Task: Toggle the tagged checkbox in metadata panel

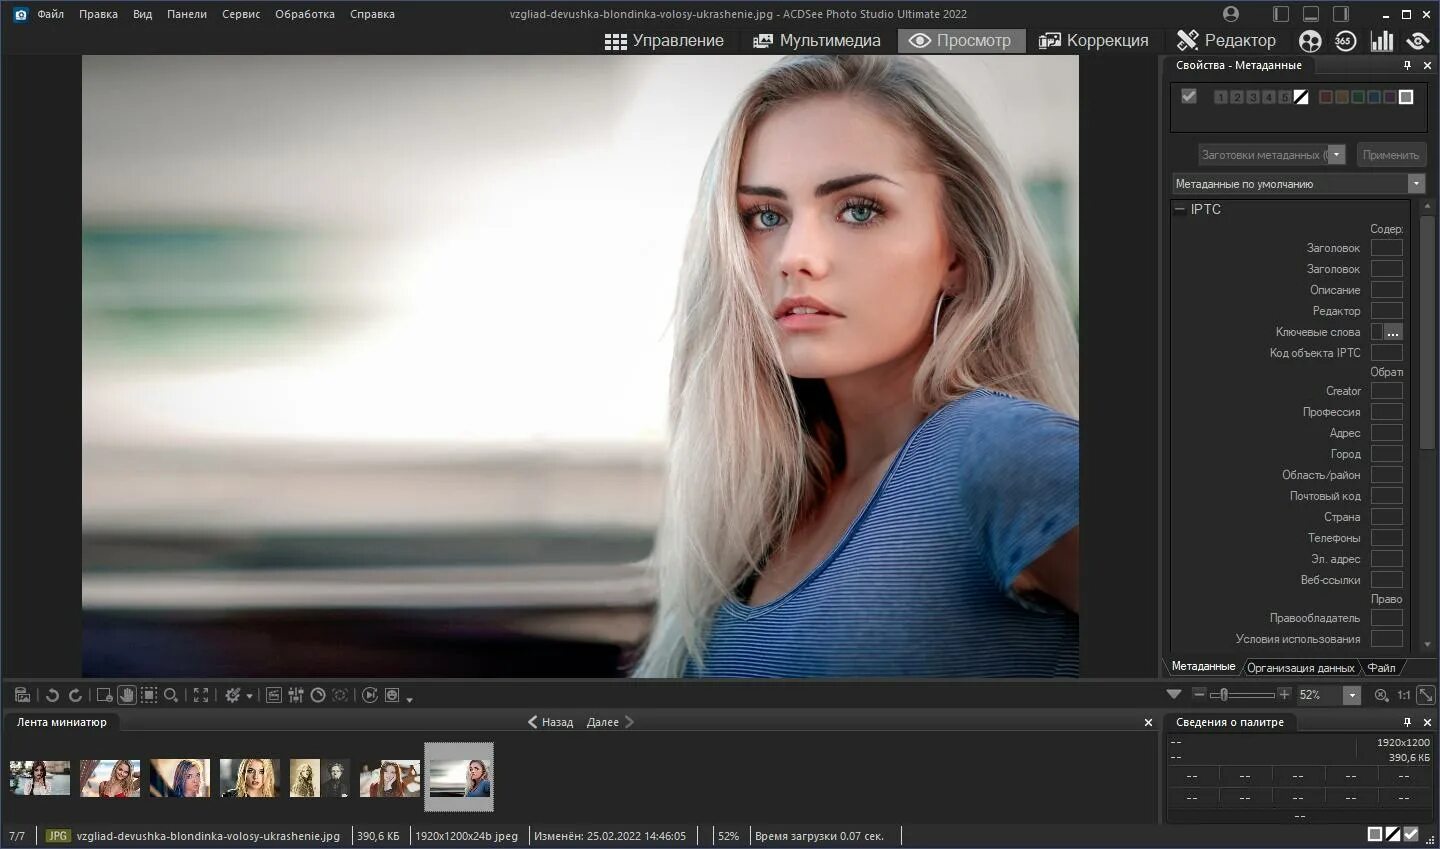Action: [x=1189, y=97]
